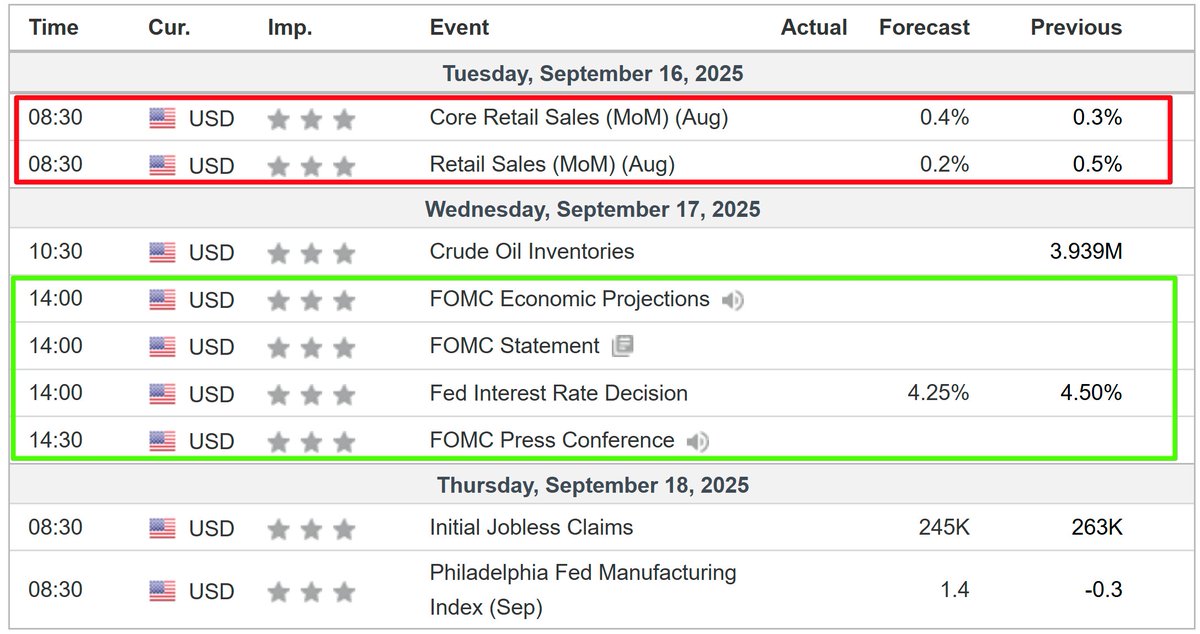Image resolution: width=1200 pixels, height=634 pixels.
Task: Click speaker icon beside FOMC Economic Projections
Action: (733, 300)
